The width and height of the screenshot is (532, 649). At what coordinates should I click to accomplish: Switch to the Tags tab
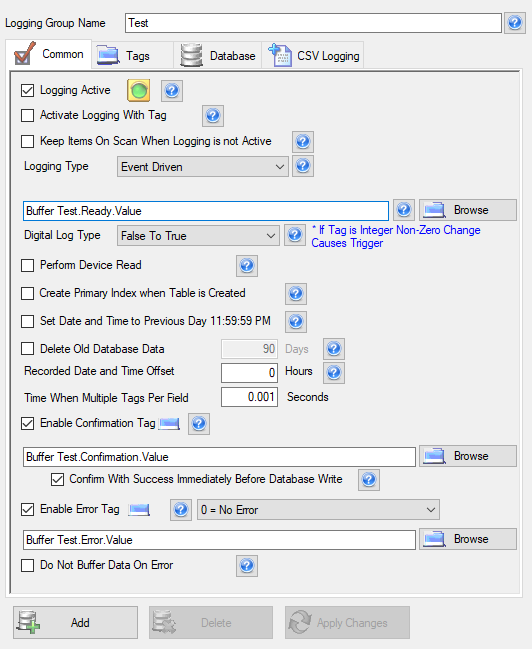(132, 55)
